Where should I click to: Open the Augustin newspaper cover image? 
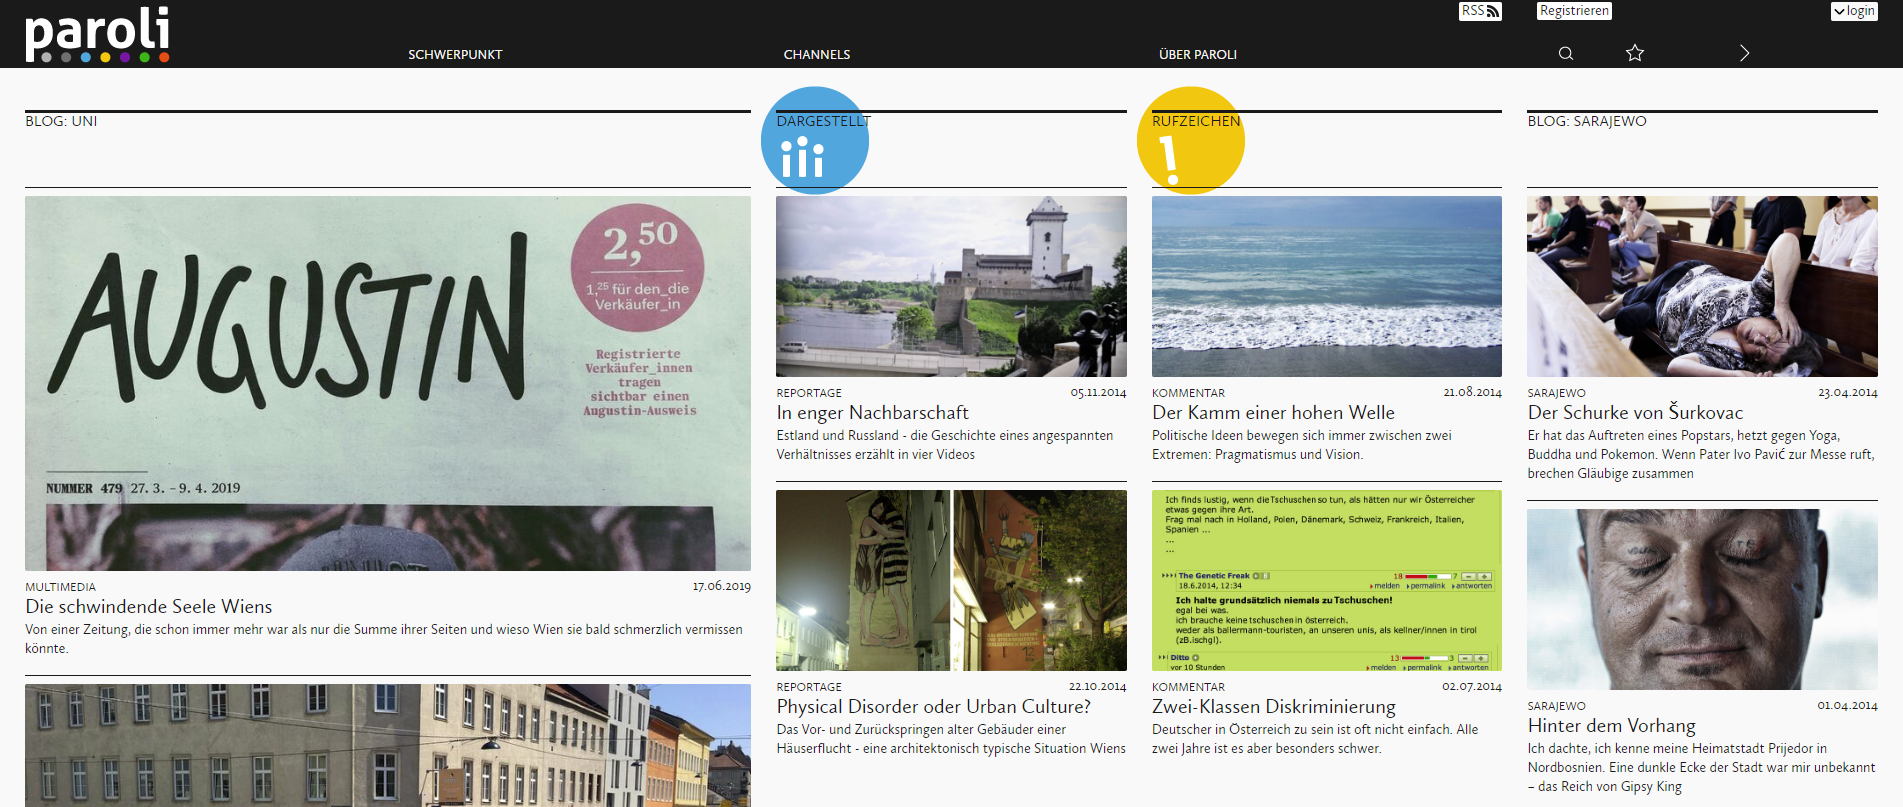point(388,383)
